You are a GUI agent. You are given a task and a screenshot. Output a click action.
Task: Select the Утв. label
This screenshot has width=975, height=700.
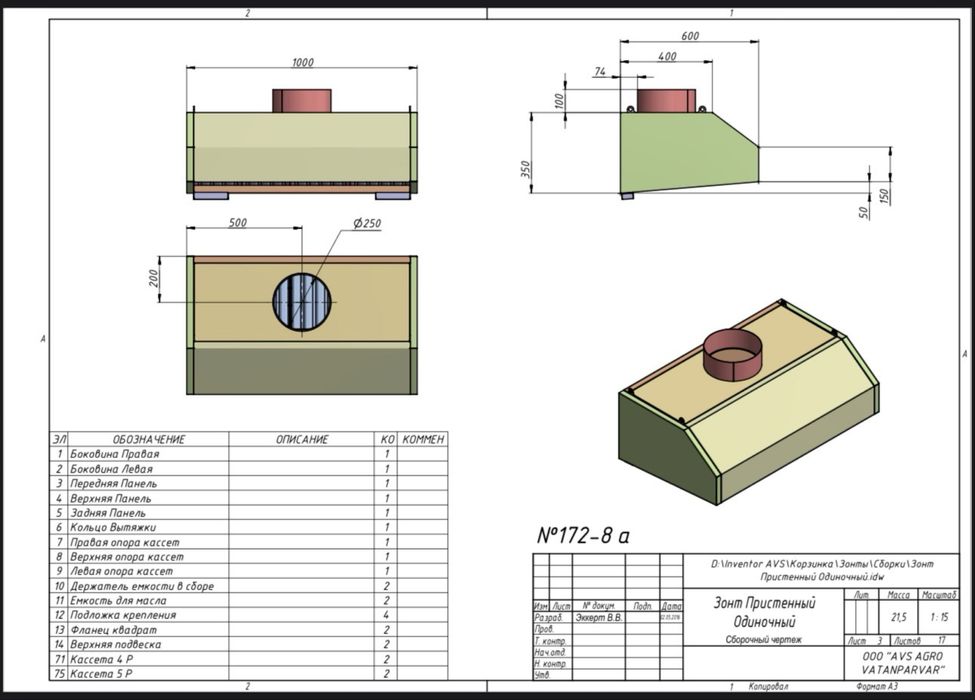point(543,675)
